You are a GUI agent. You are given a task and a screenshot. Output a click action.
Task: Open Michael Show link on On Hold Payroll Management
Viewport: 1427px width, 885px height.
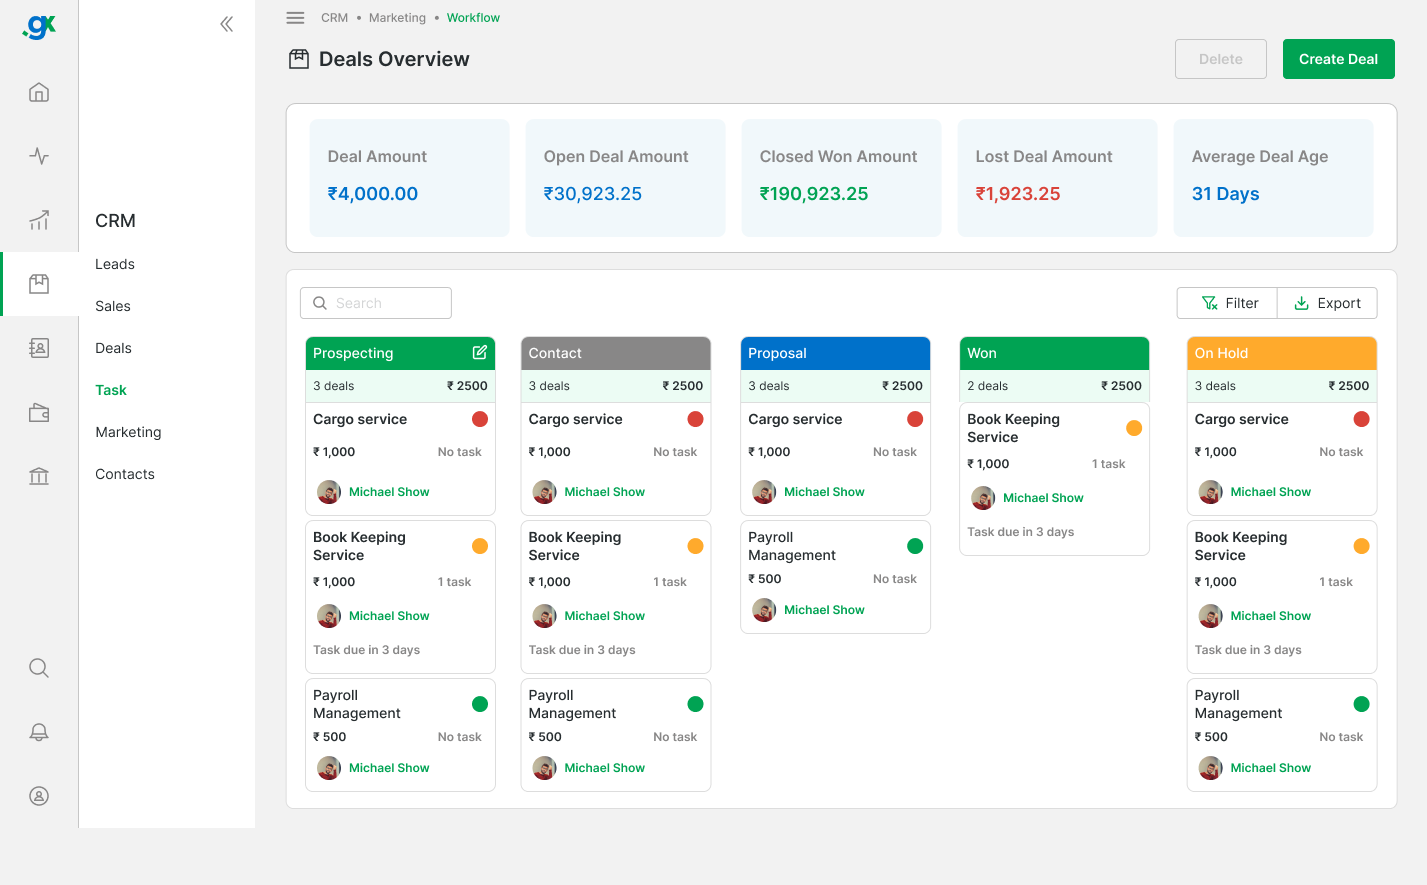point(1271,768)
